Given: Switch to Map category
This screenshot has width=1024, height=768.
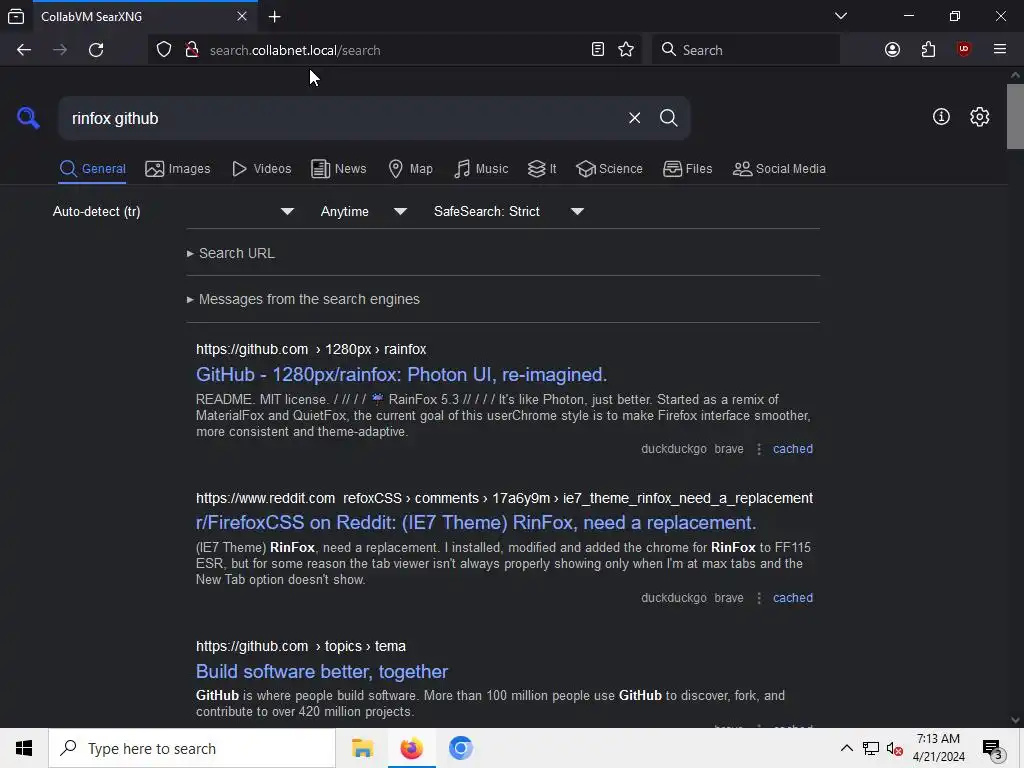Looking at the screenshot, I should [x=410, y=168].
